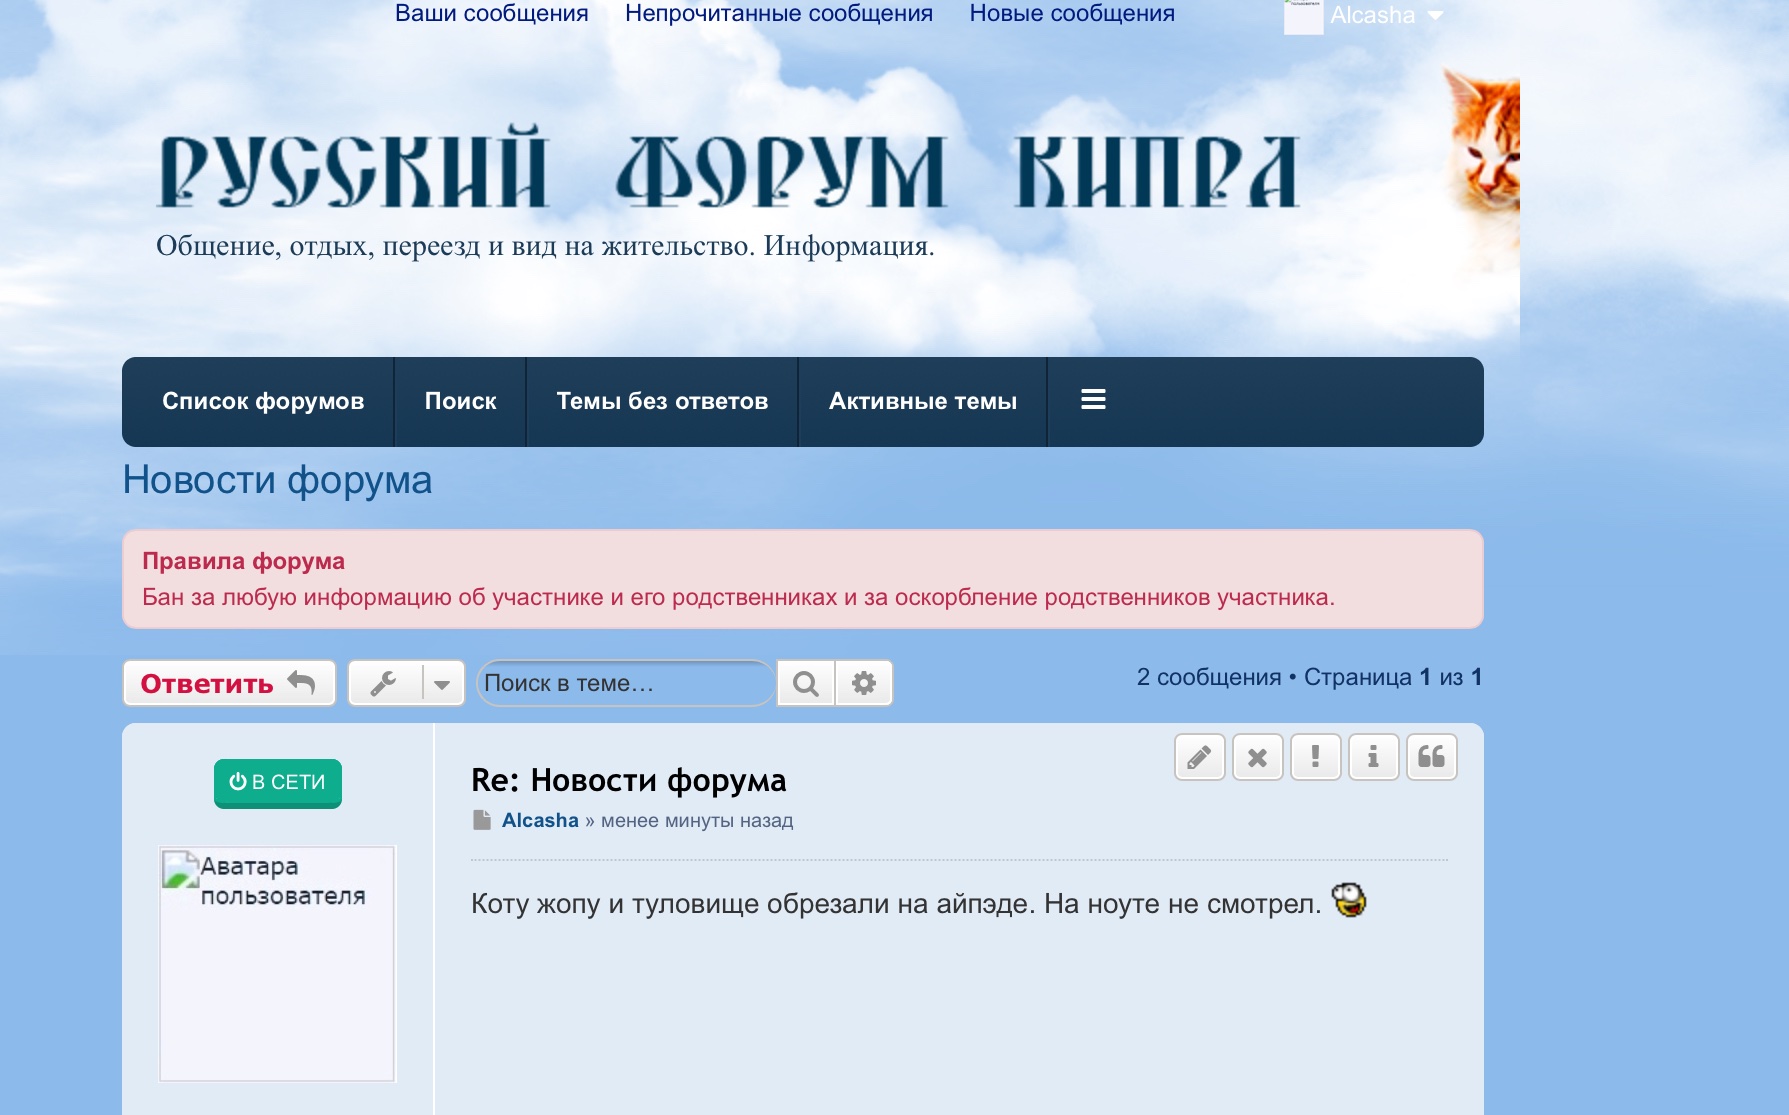Open post information icon

[1373, 757]
